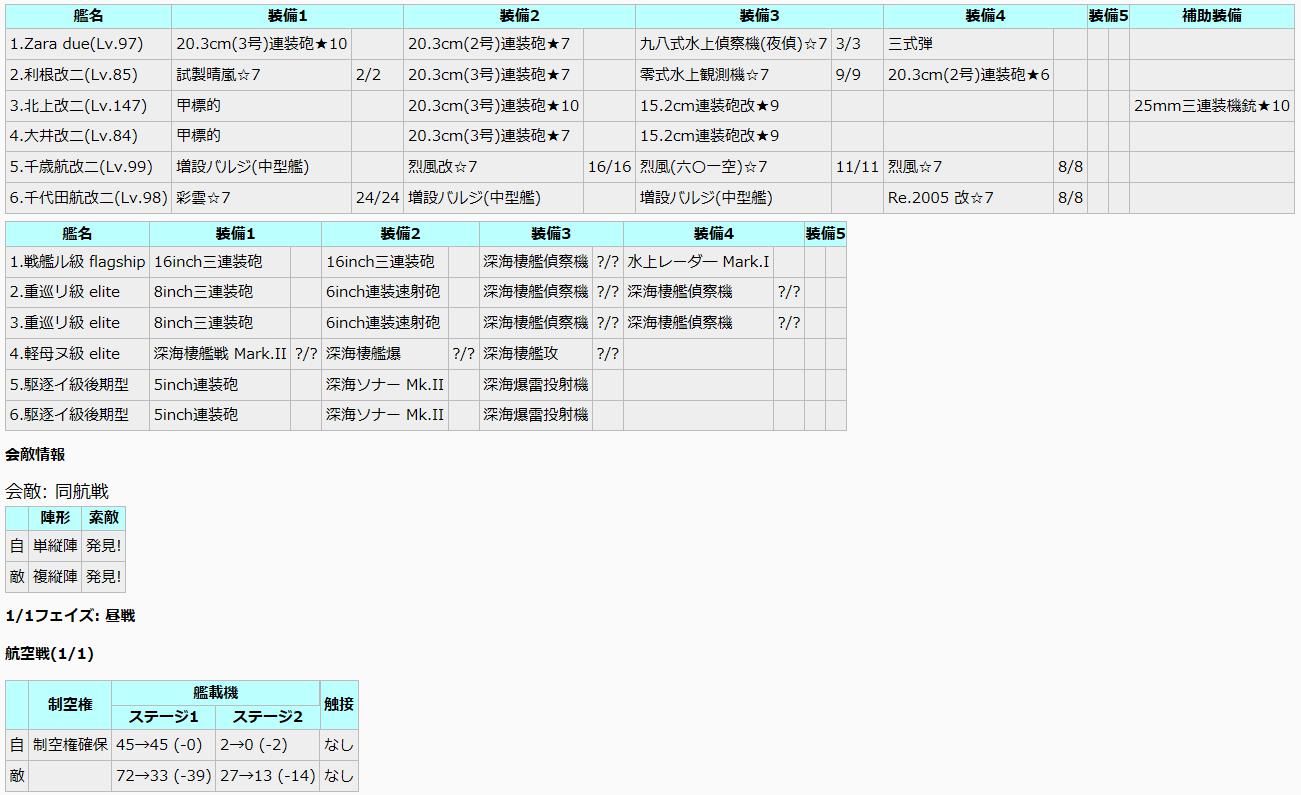Select '烈風(六〇一空)☆7' equipment cell
Image resolution: width=1301 pixels, height=795 pixels.
(x=733, y=167)
